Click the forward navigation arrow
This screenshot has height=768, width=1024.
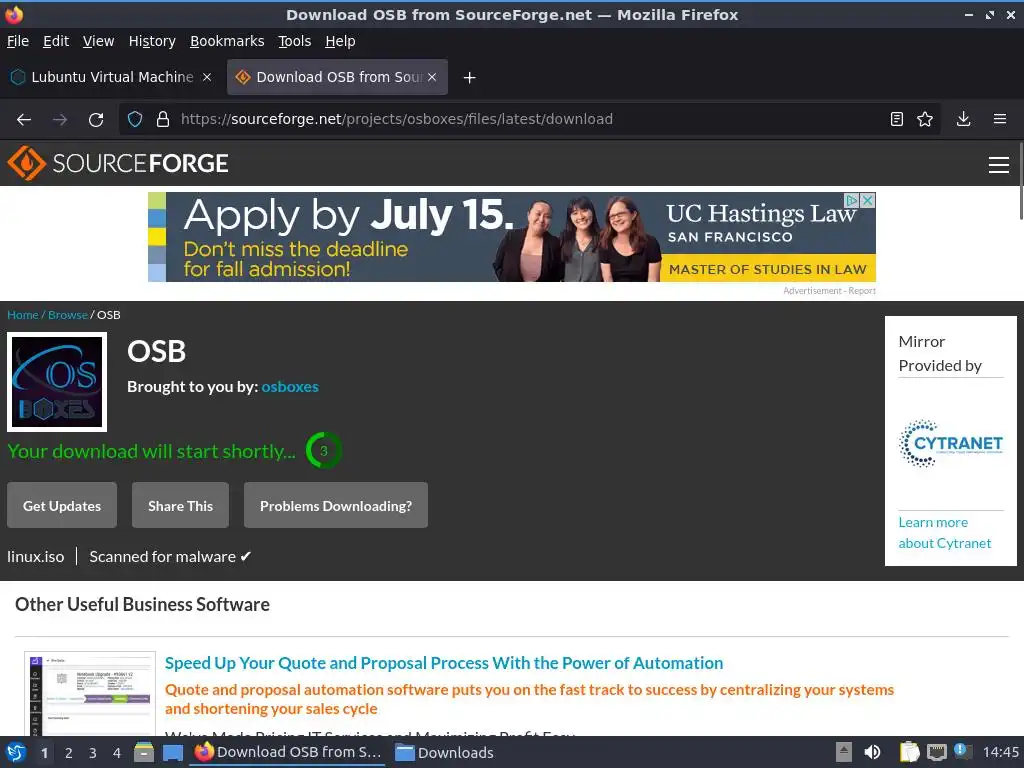point(60,120)
